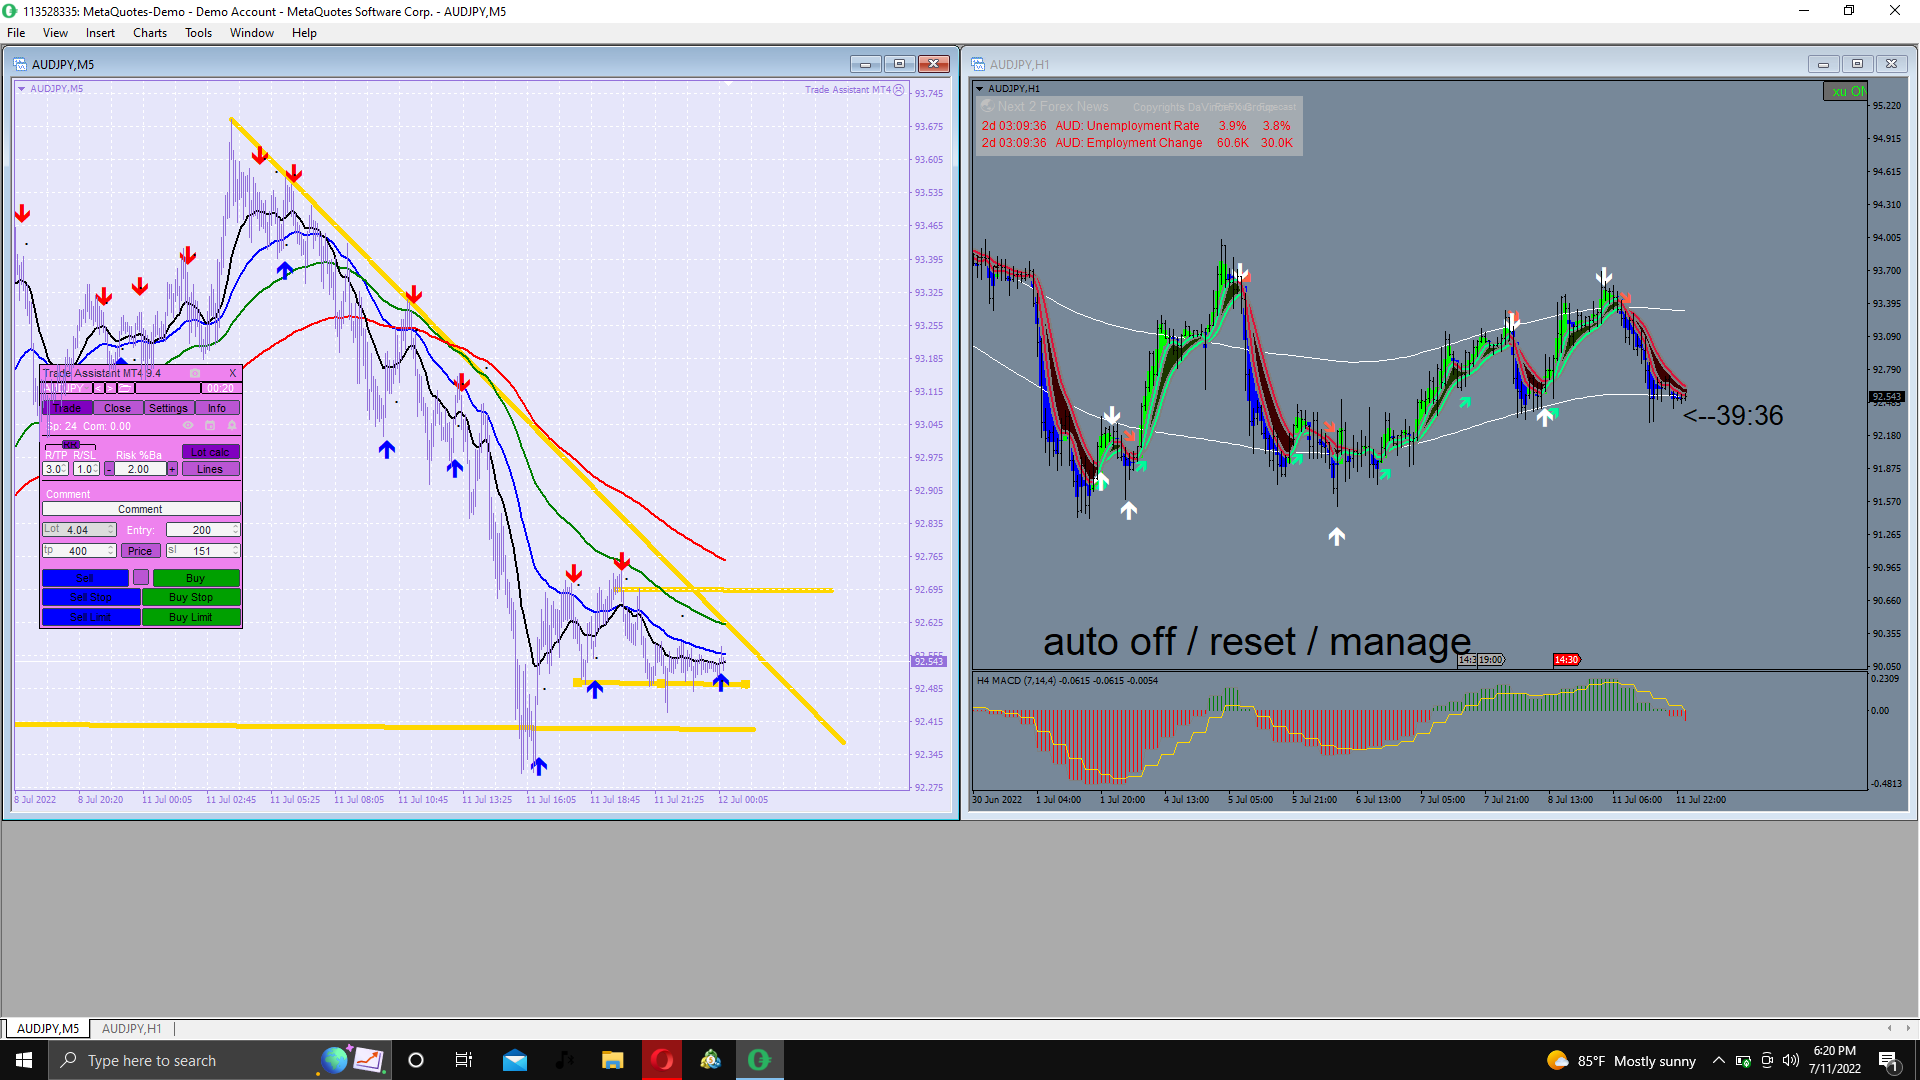Image resolution: width=1920 pixels, height=1080 pixels.
Task: Click the open folder icon beside symbol selector
Action: pyautogui.click(x=125, y=388)
